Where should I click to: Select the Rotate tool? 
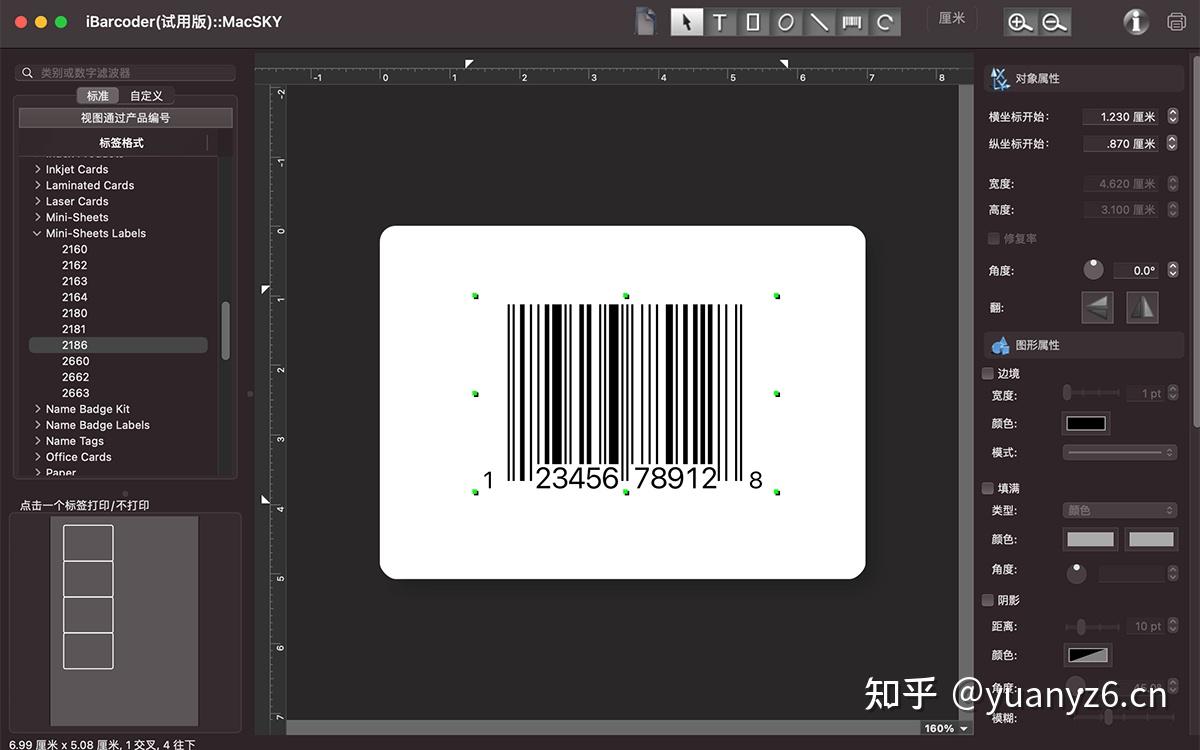tap(884, 21)
